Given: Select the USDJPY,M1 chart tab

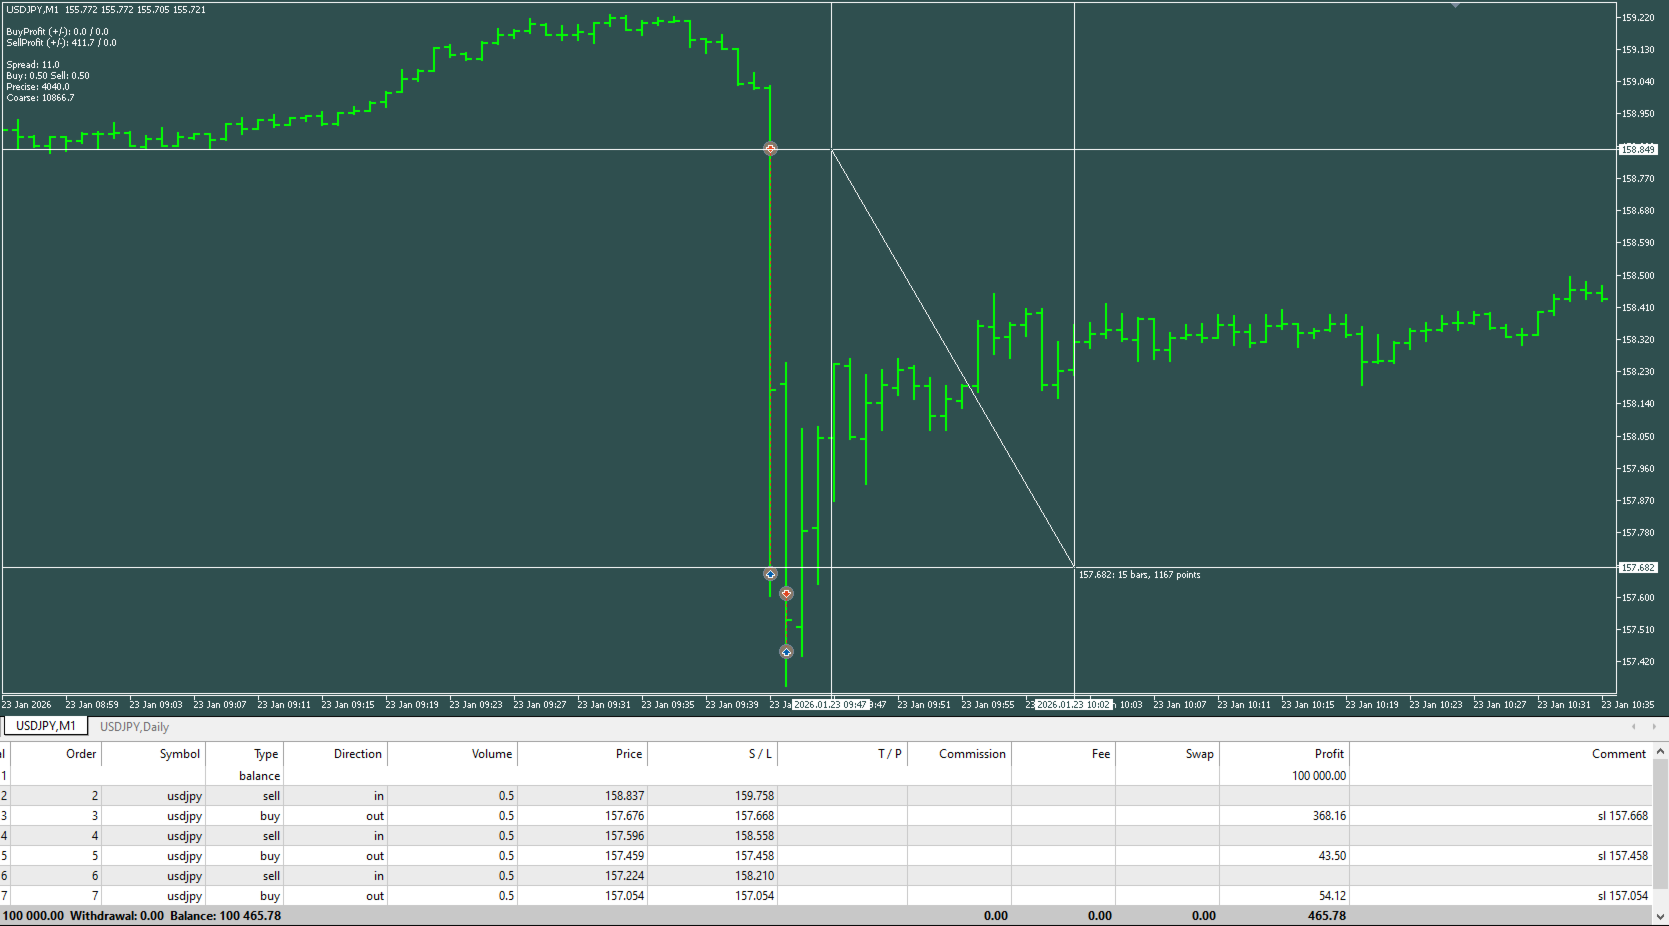Looking at the screenshot, I should click(x=46, y=726).
